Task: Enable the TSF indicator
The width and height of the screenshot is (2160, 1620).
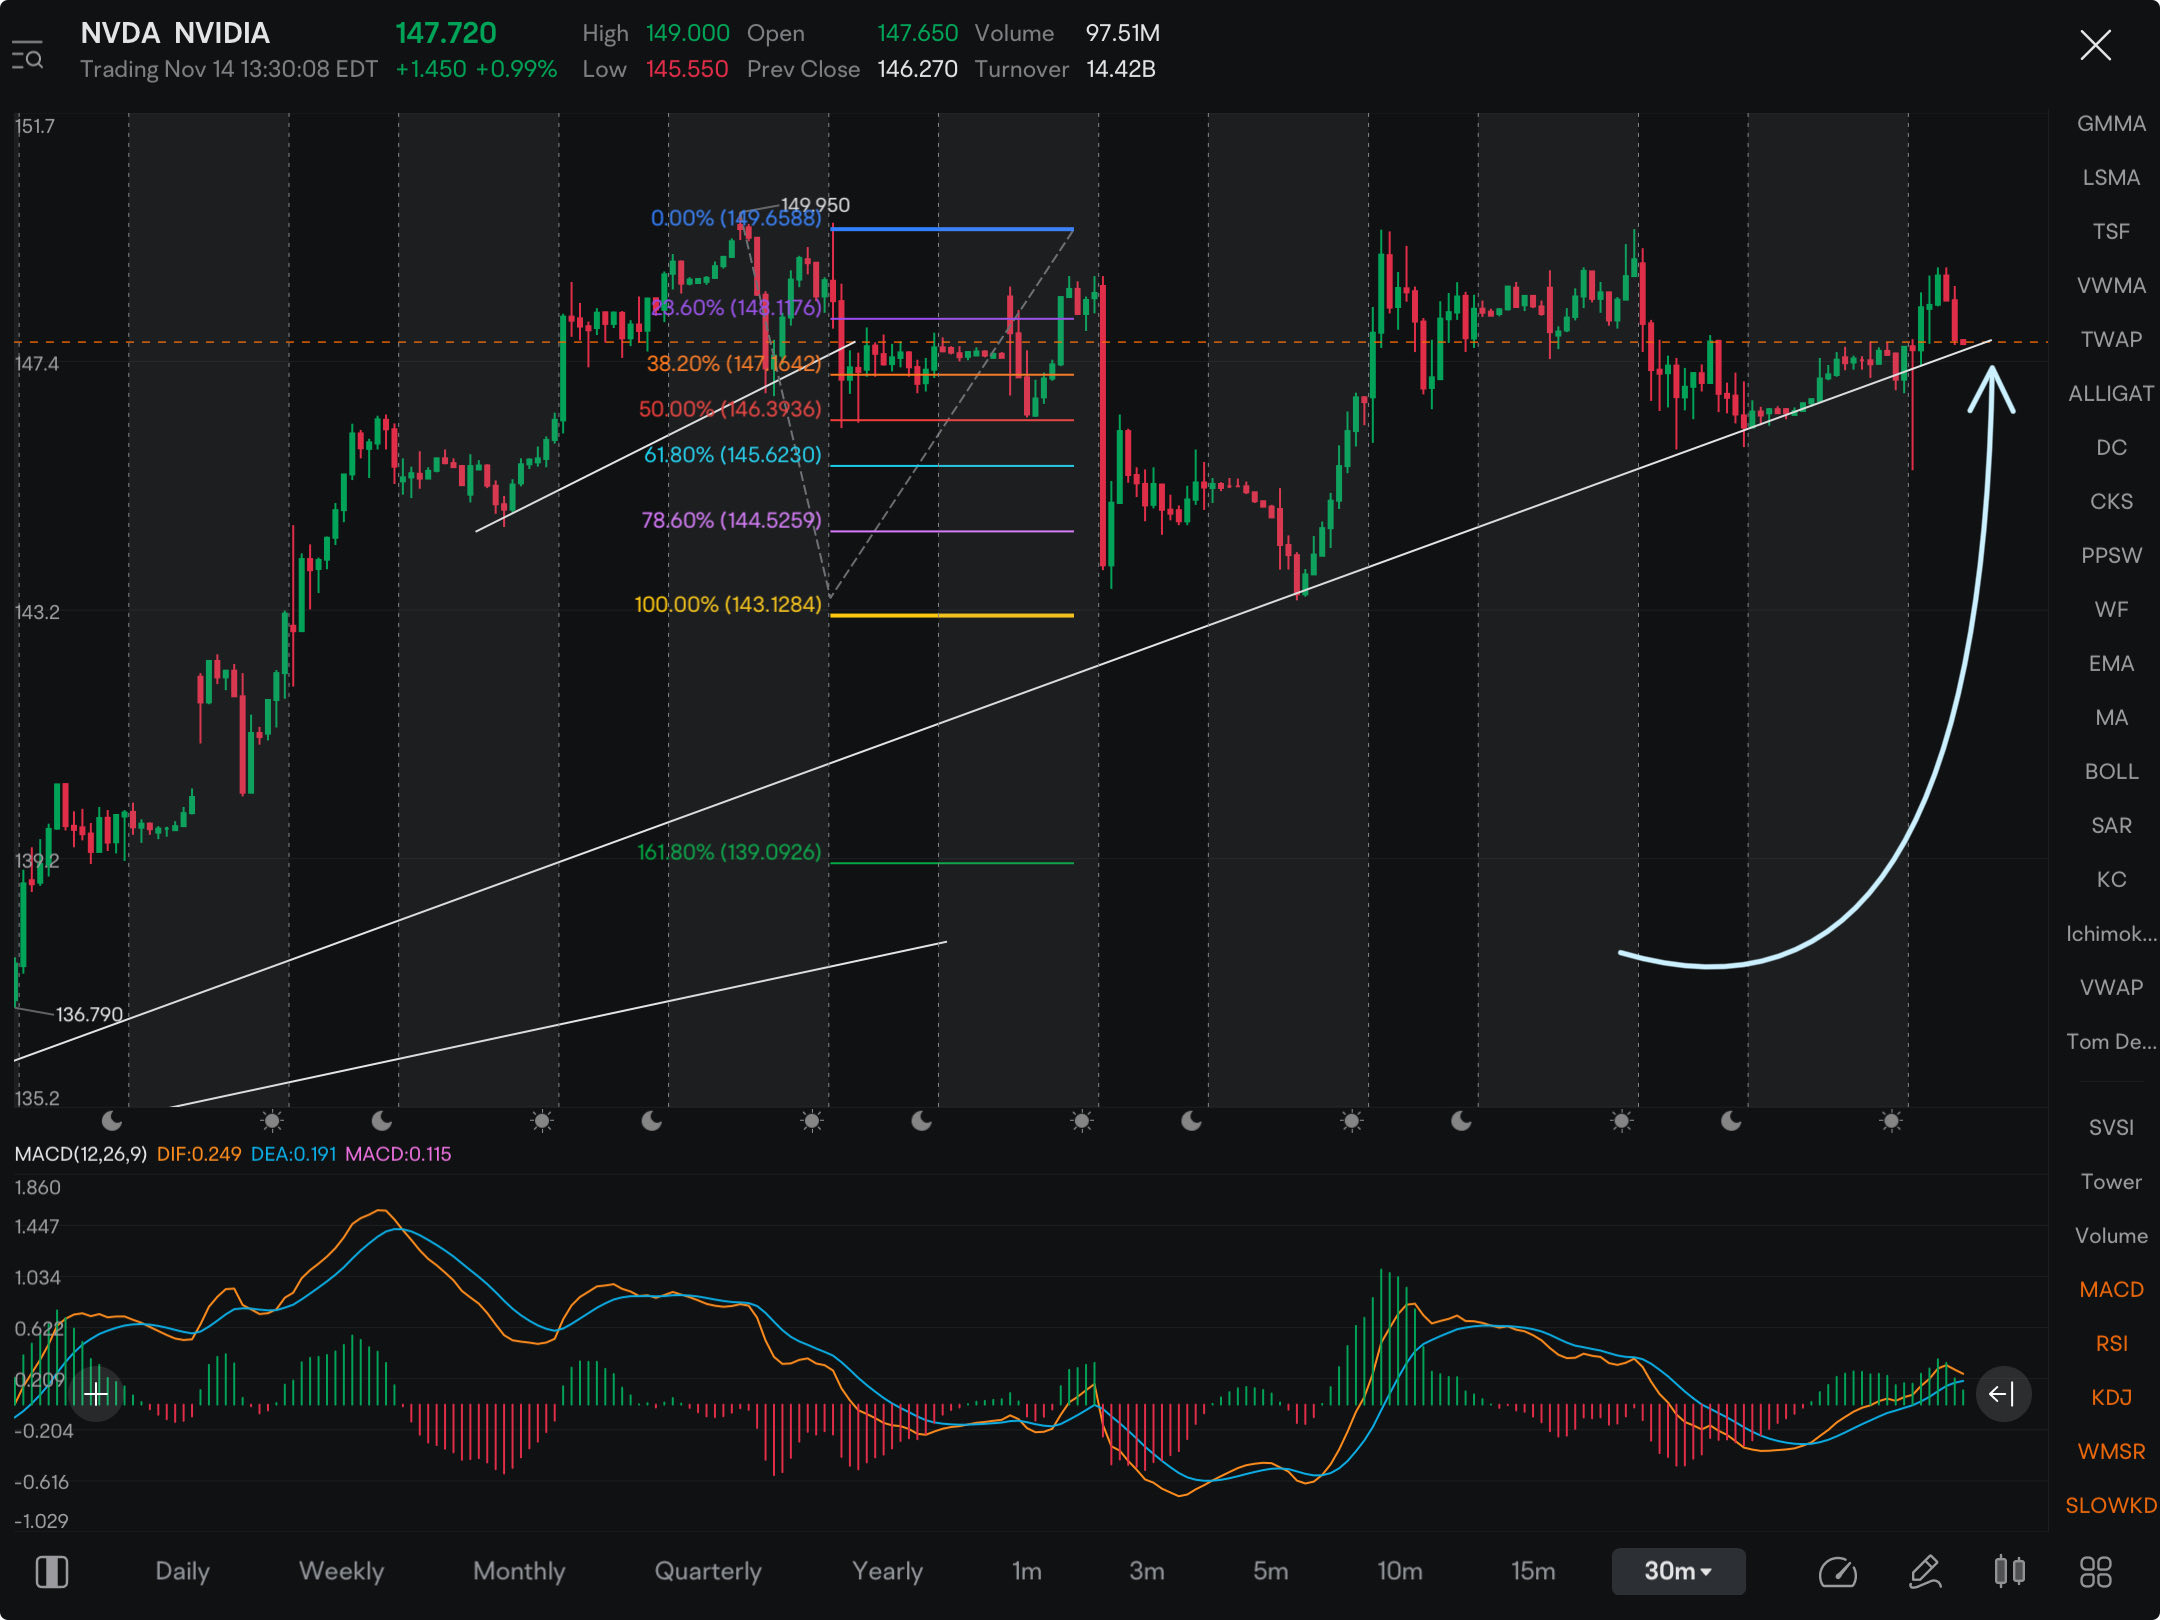Action: tap(2111, 232)
